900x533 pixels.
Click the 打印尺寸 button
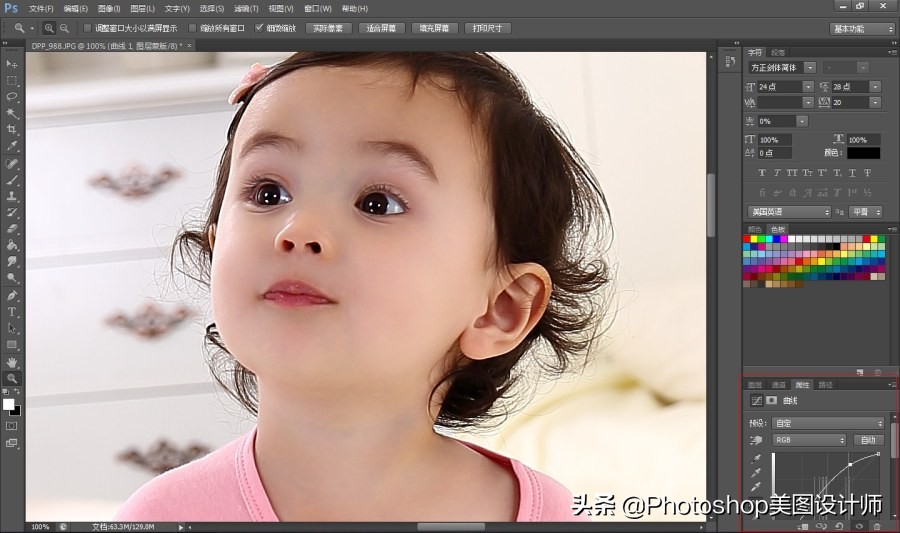(487, 28)
